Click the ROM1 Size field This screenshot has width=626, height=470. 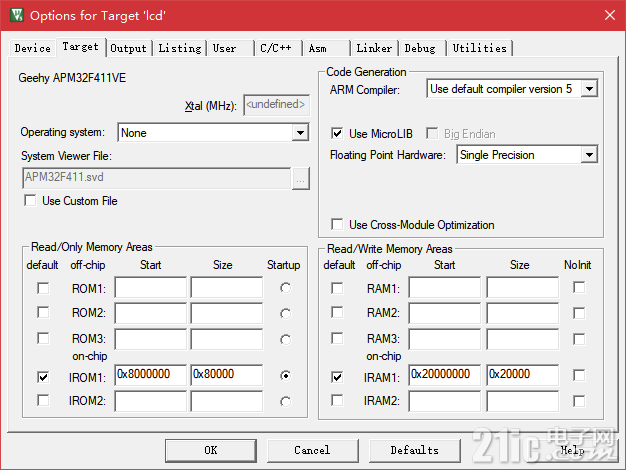click(x=227, y=287)
